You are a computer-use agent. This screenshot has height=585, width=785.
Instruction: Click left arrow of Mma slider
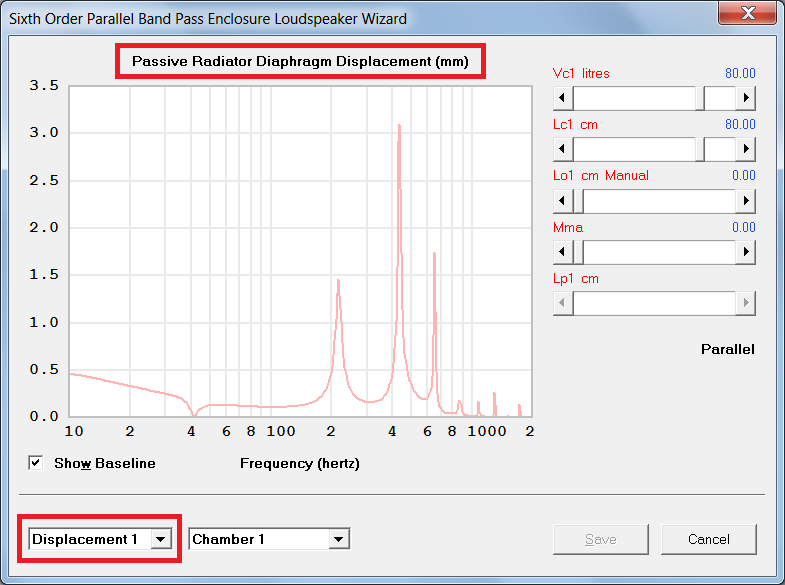coord(563,252)
